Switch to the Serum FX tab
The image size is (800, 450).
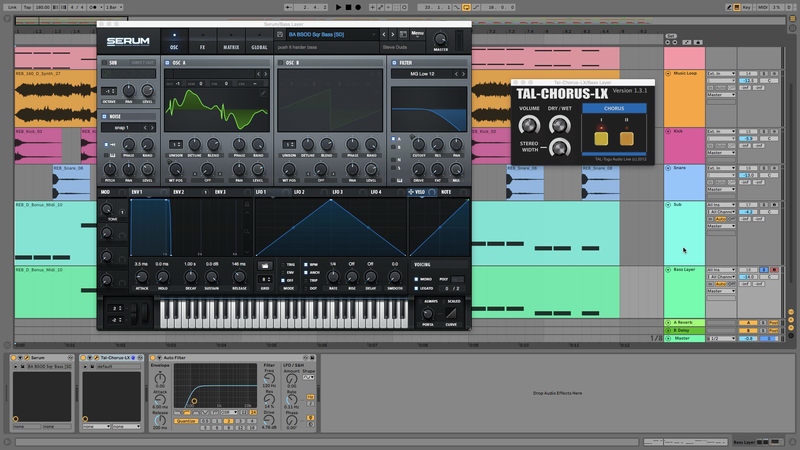tap(203, 42)
